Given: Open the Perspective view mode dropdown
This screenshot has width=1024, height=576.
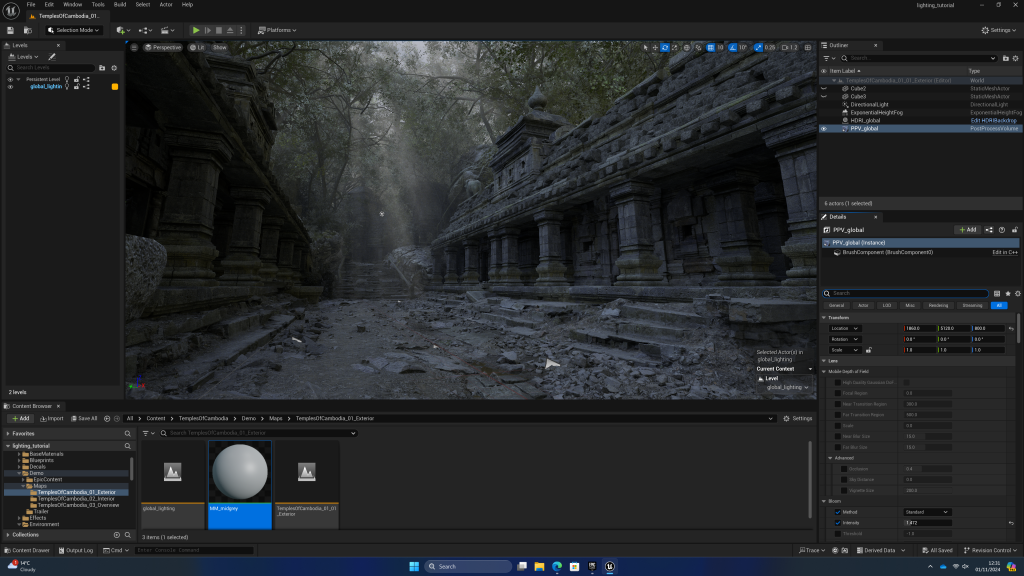Looking at the screenshot, I should (x=163, y=48).
